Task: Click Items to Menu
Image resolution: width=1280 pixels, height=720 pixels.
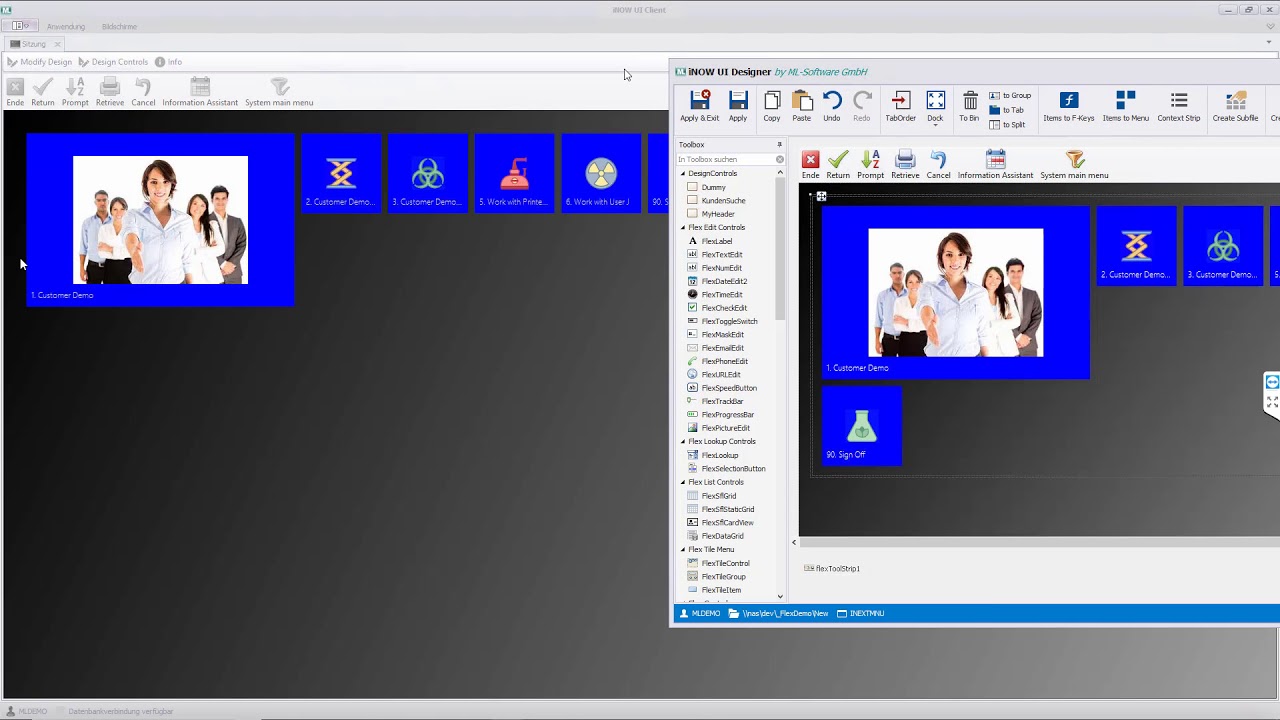Action: (1126, 106)
